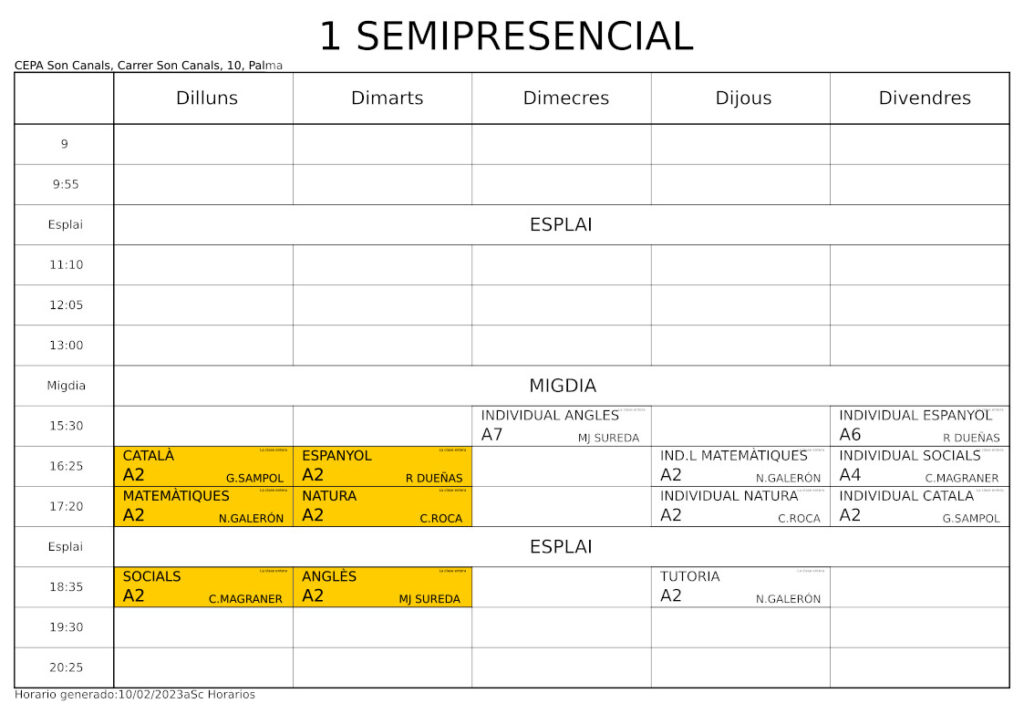Image resolution: width=1024 pixels, height=724 pixels.
Task: Click the morning ESPLAI break row
Action: pos(562,225)
